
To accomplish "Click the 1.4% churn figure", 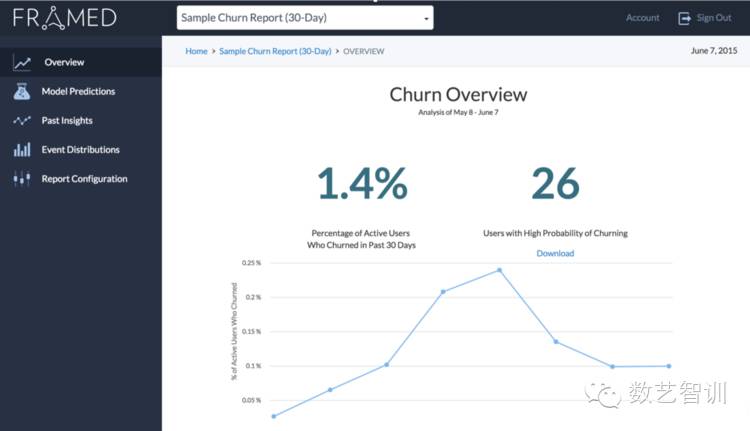I will 363,183.
